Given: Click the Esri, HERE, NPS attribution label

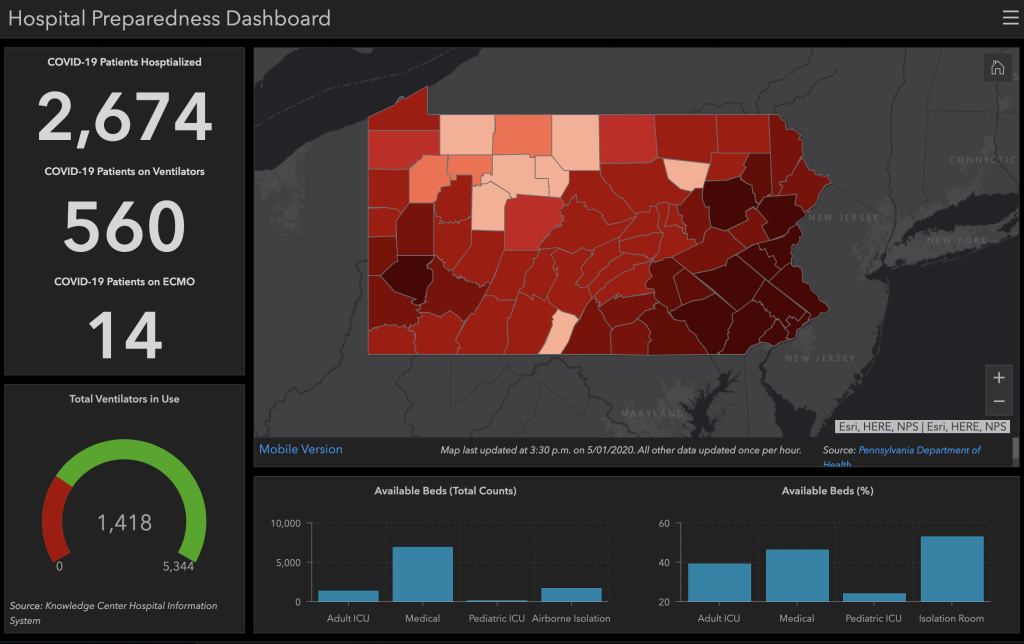Looking at the screenshot, I should (922, 427).
